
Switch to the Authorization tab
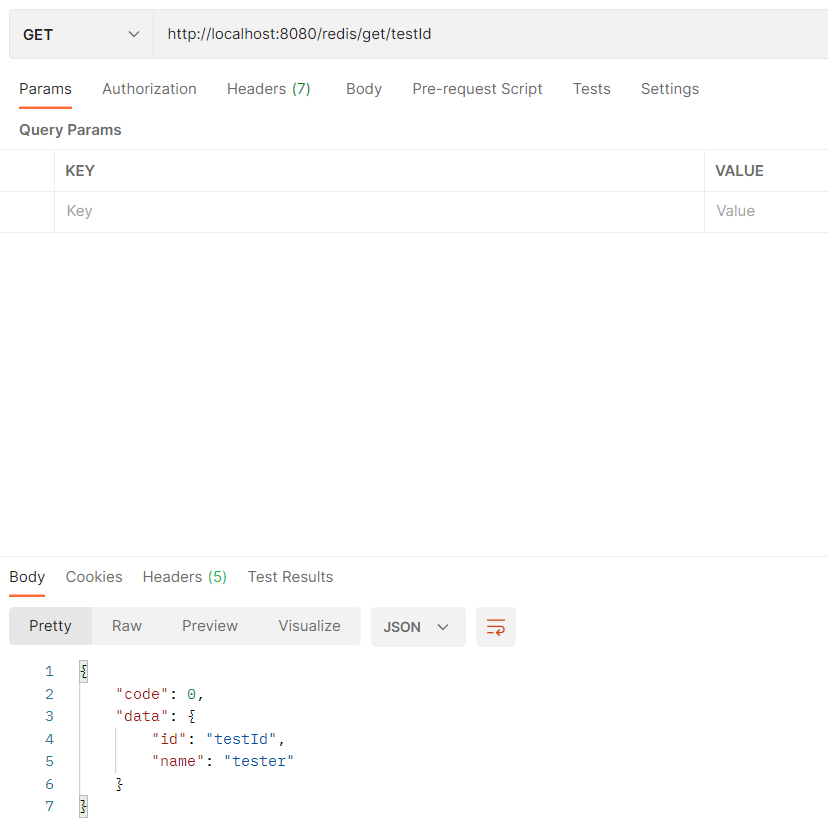coord(149,89)
